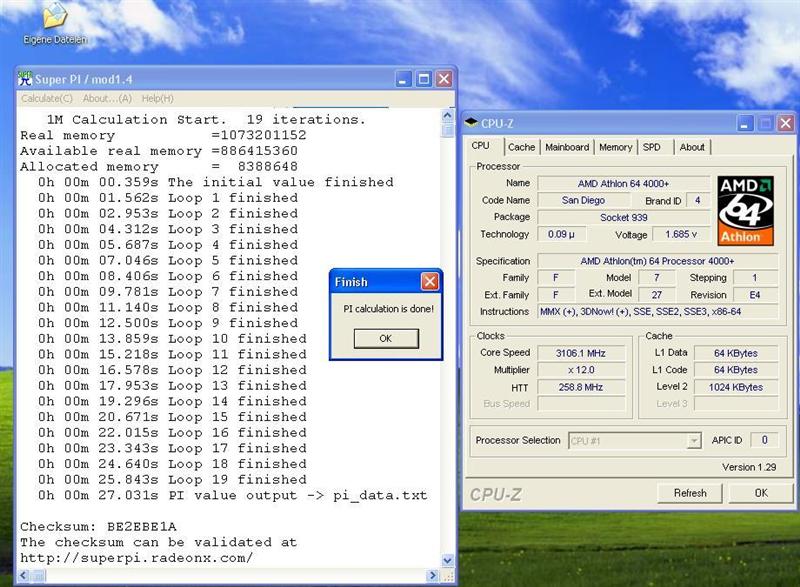Confirm the Finish dialog with OK
Viewport: 800px width, 587px height.
point(386,339)
